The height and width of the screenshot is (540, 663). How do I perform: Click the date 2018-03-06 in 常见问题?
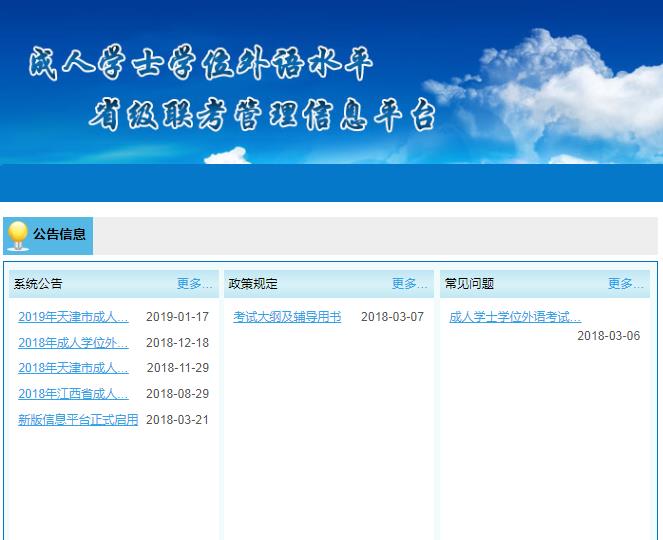click(608, 336)
